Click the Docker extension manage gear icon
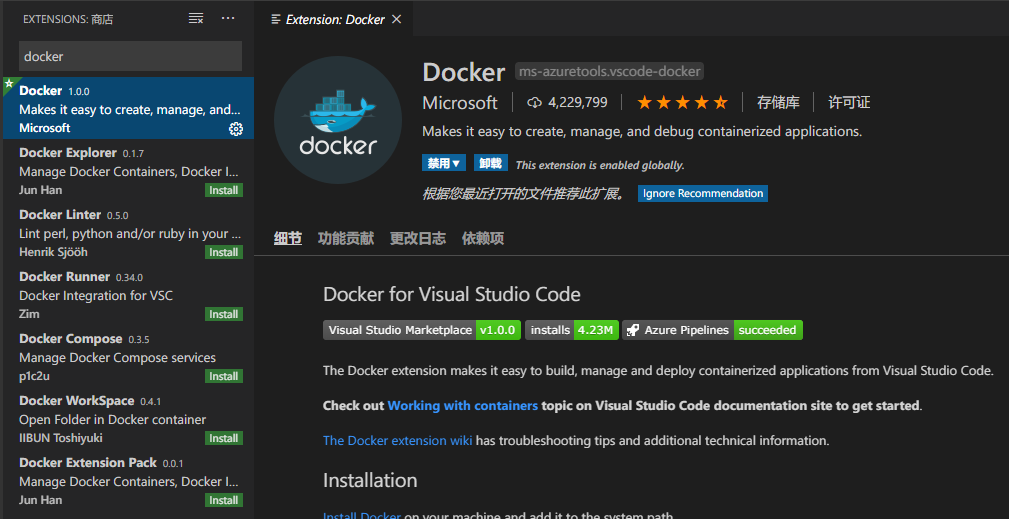 tap(236, 129)
